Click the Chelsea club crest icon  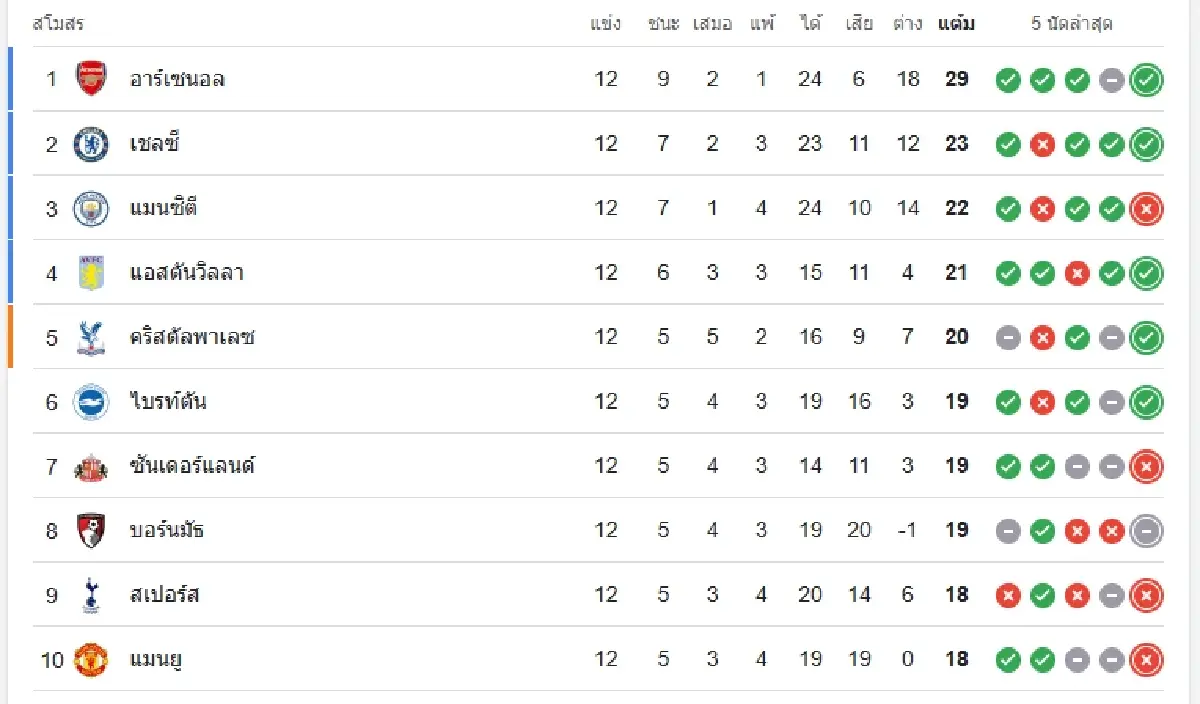click(91, 144)
